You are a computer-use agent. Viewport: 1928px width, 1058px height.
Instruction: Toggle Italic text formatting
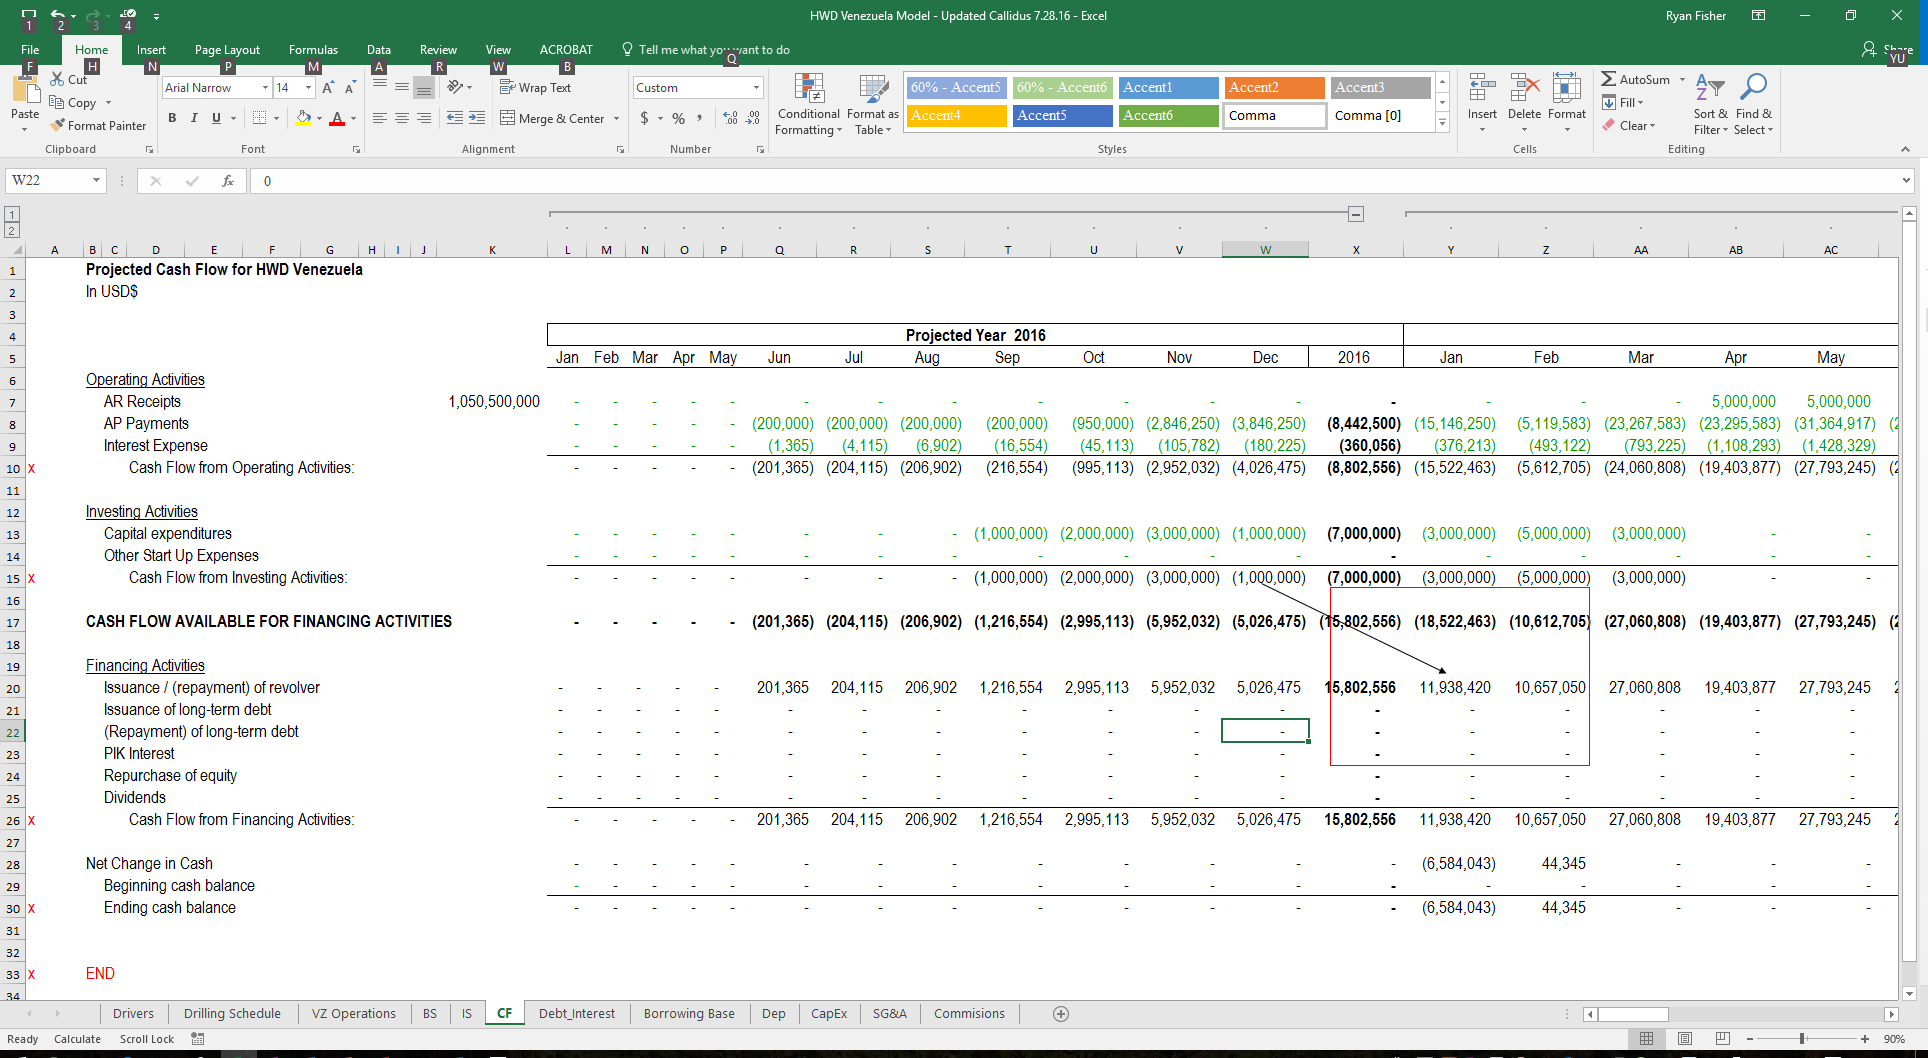click(x=194, y=119)
